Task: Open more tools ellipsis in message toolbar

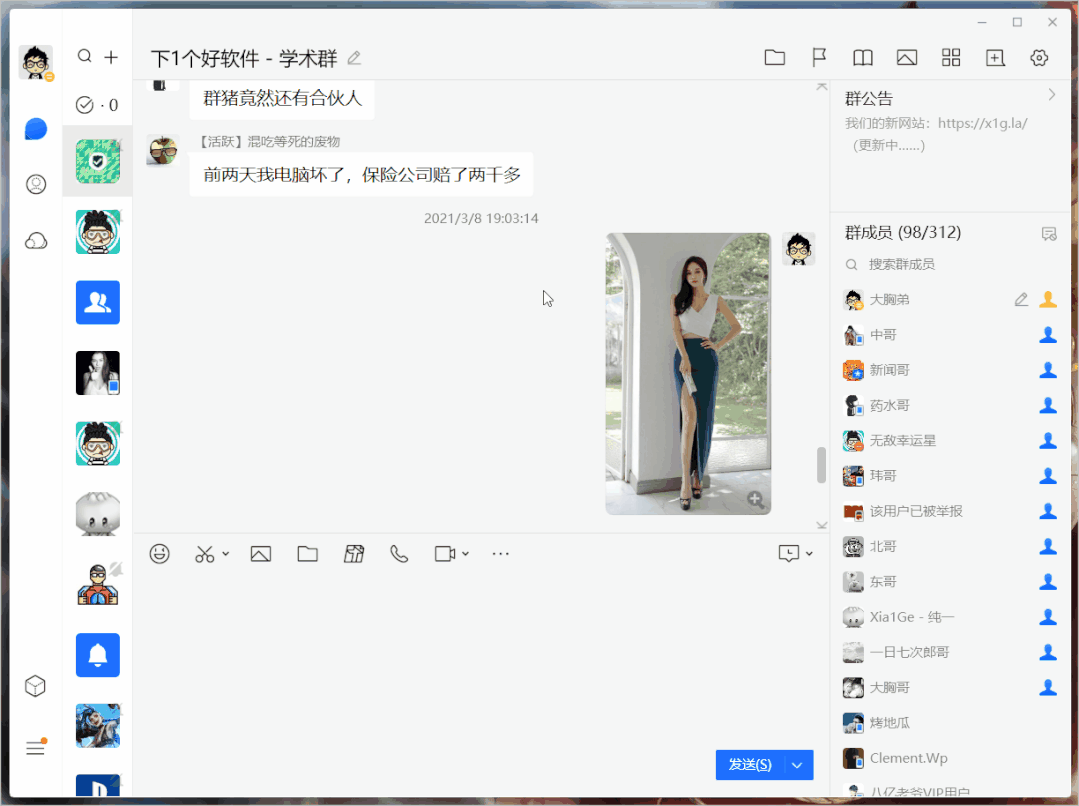Action: 501,554
